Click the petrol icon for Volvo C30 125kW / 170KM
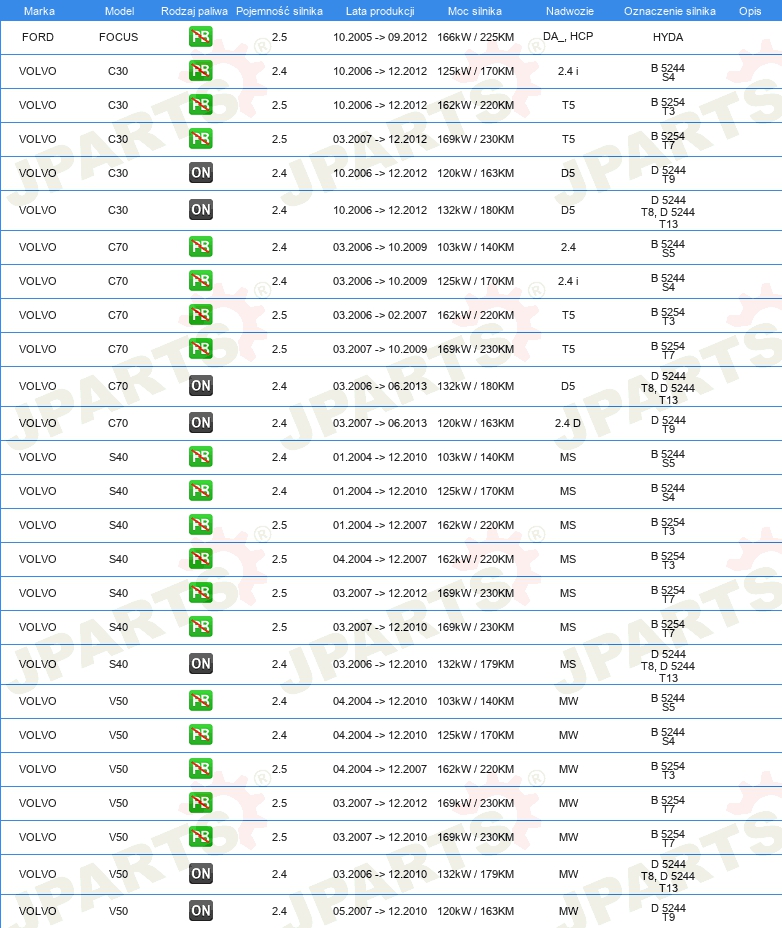The image size is (782, 928). point(201,71)
